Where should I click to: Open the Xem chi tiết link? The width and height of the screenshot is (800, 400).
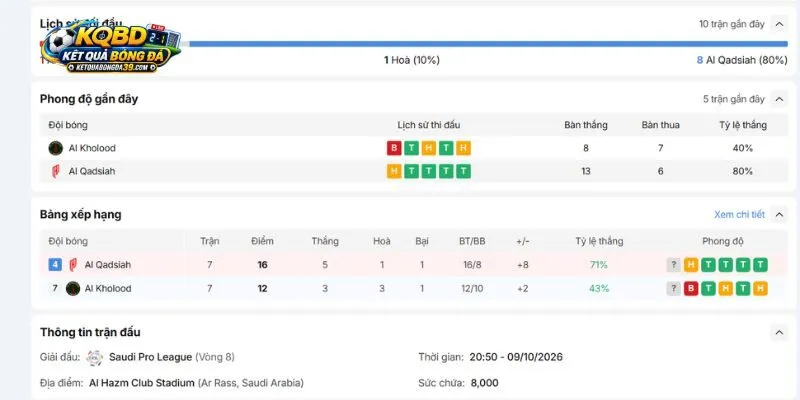(x=739, y=215)
